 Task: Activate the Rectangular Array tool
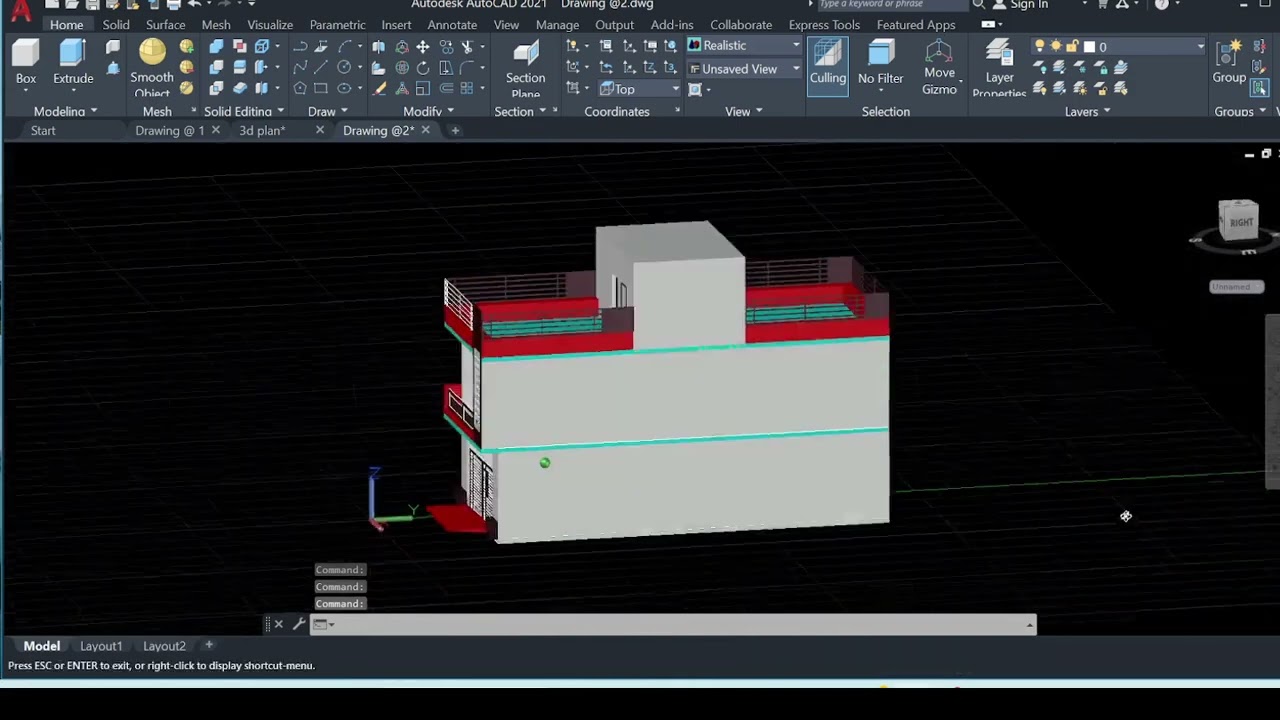(467, 88)
